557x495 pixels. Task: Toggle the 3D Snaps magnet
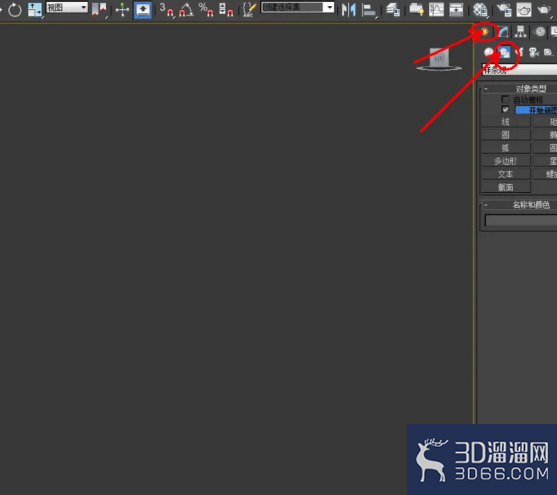click(x=167, y=10)
